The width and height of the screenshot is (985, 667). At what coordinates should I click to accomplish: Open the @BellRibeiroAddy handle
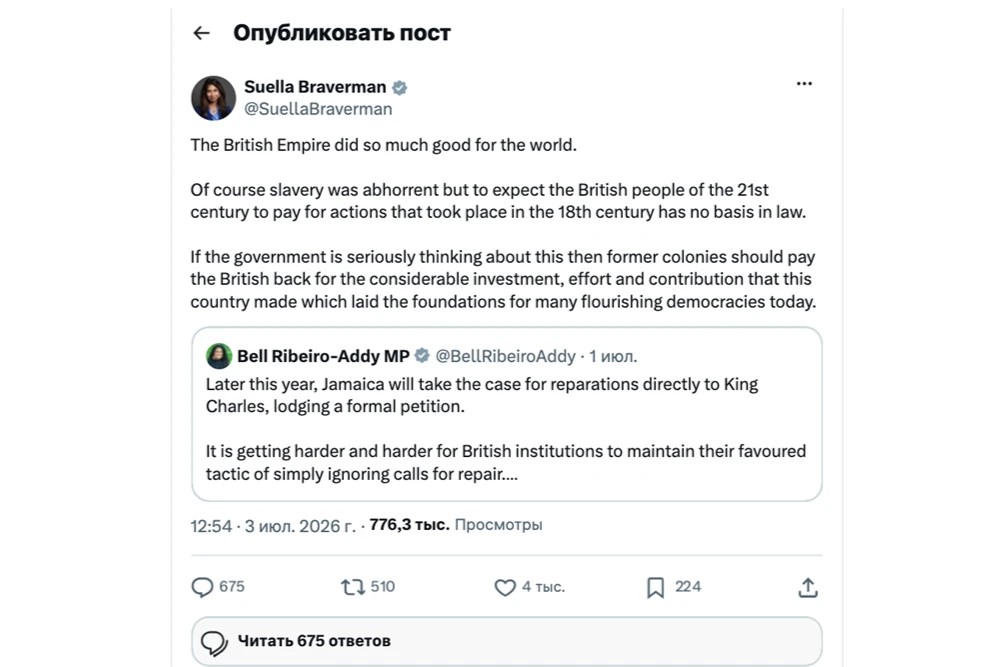pyautogui.click(x=505, y=356)
